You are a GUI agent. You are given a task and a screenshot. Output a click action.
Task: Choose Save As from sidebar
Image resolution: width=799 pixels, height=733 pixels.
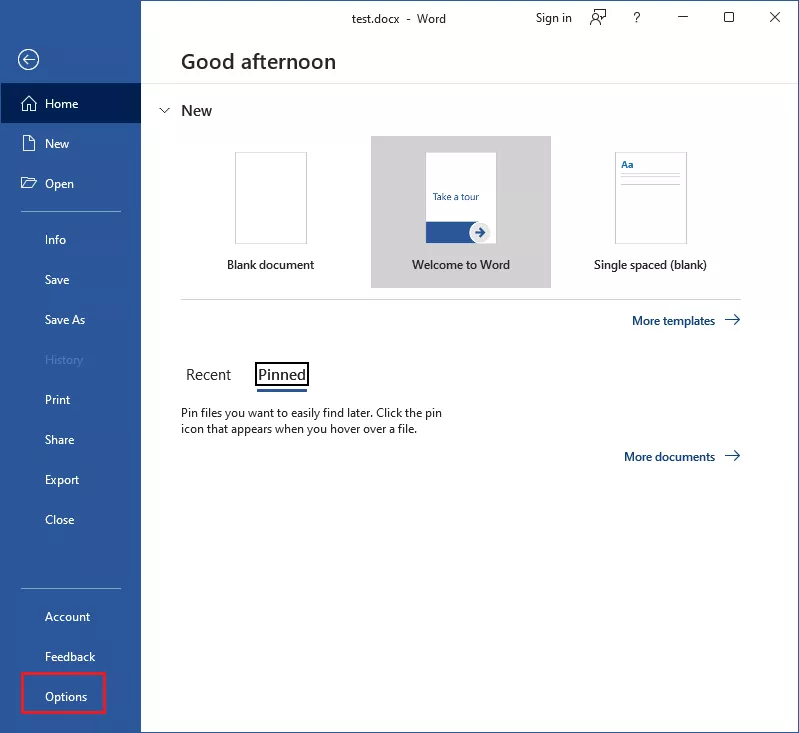coord(65,320)
